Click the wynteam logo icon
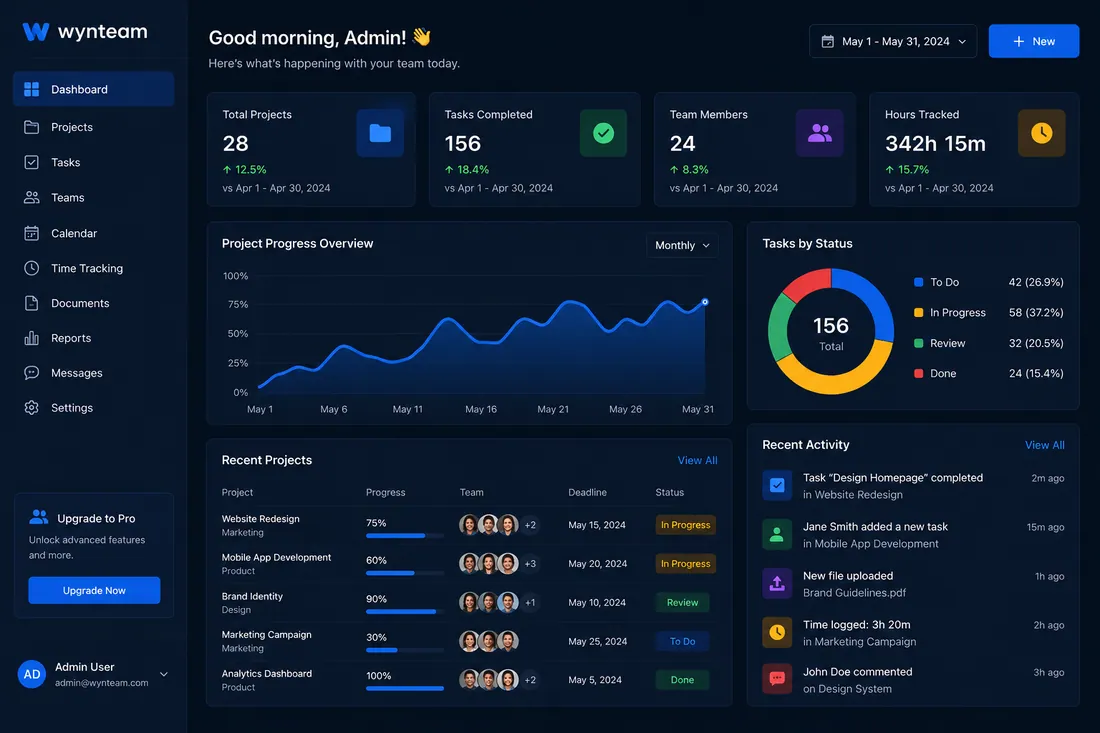Image resolution: width=1100 pixels, height=733 pixels. tap(36, 32)
